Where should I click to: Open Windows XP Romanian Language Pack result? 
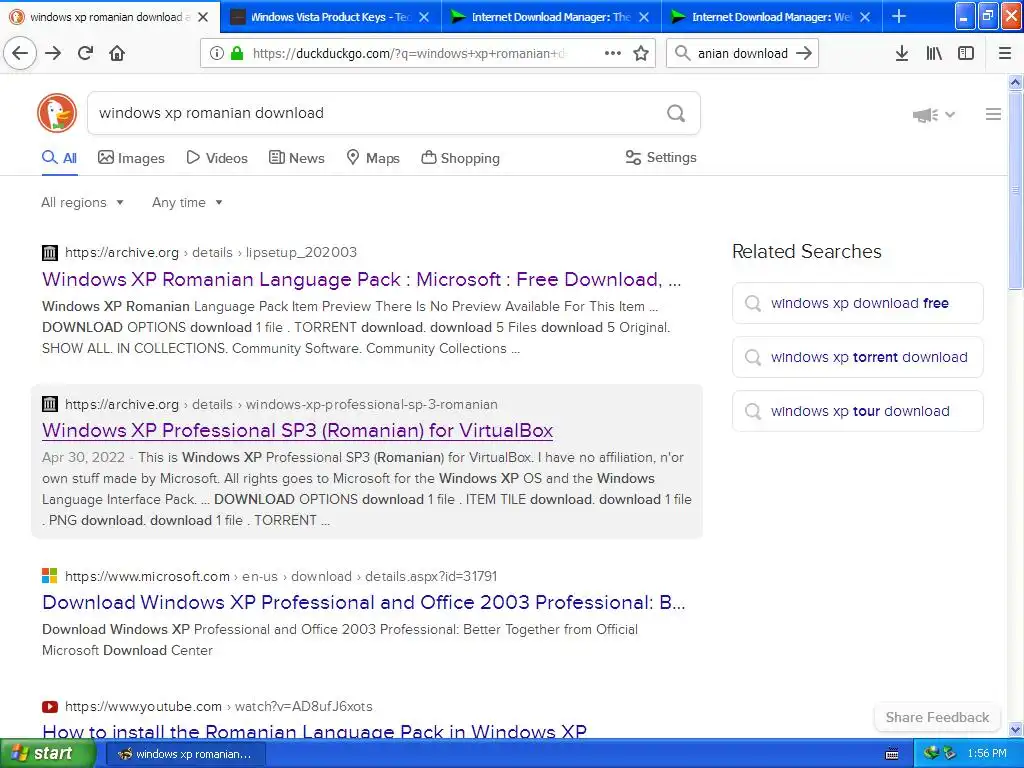[362, 280]
